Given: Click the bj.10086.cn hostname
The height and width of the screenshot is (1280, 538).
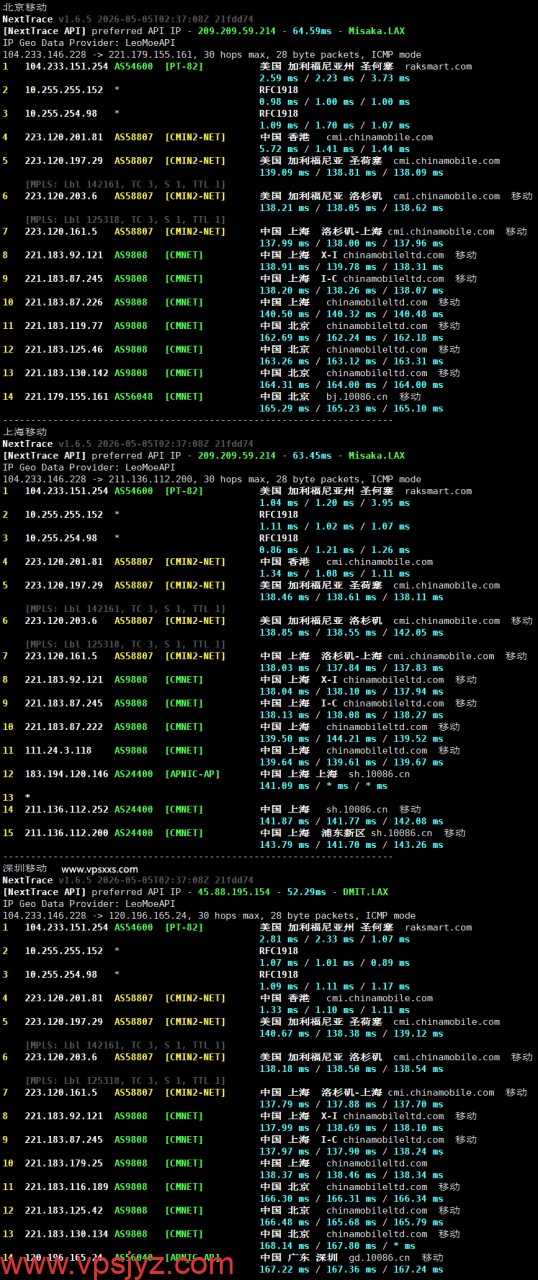Looking at the screenshot, I should (x=356, y=396).
